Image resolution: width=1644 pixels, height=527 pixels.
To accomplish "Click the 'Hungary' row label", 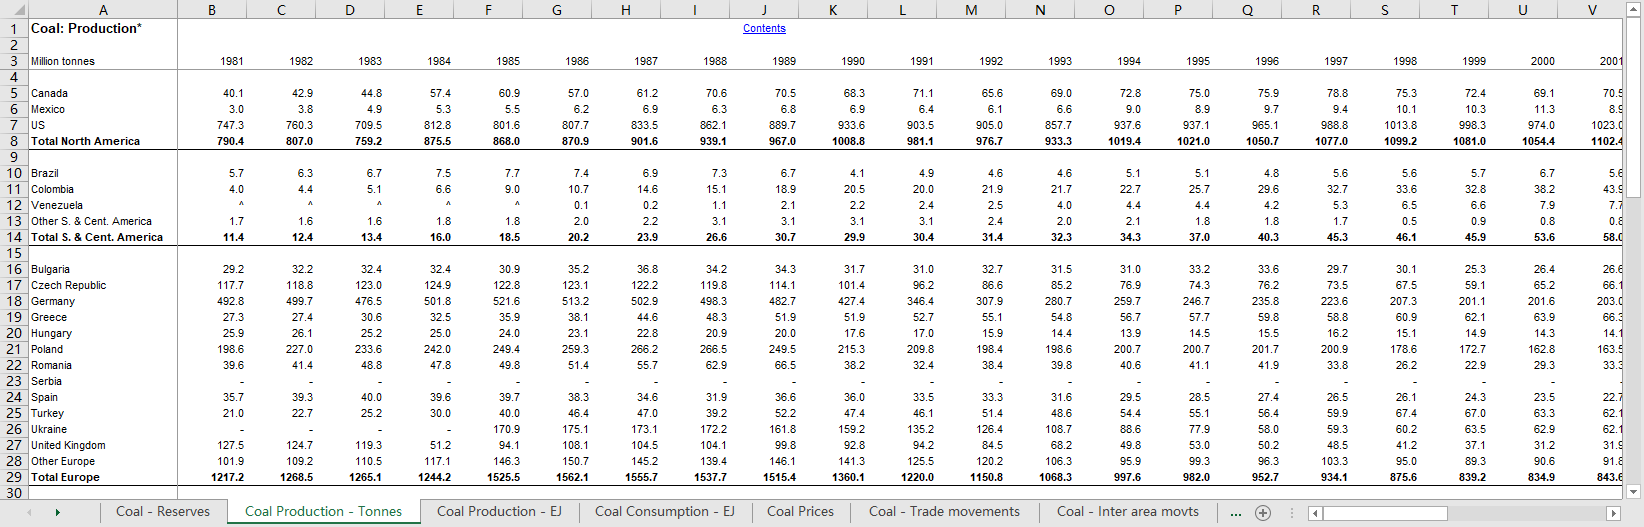I will [51, 333].
